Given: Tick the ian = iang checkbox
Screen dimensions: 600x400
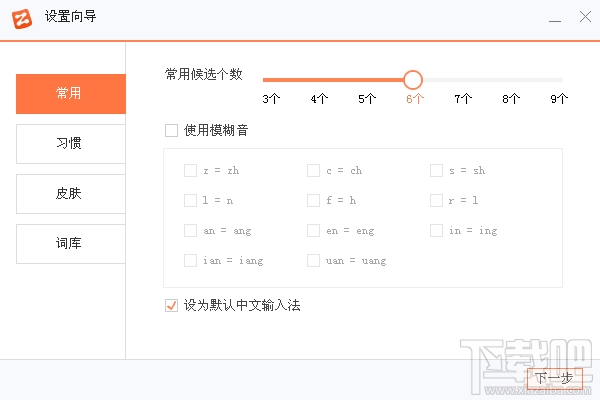Looking at the screenshot, I should (x=191, y=260).
